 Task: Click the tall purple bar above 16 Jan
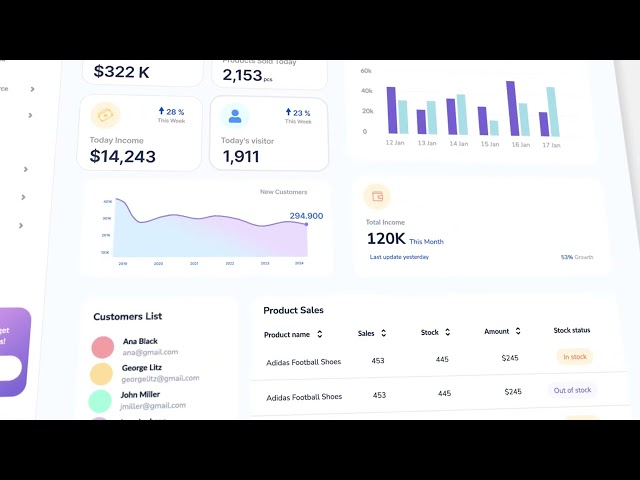pos(513,108)
